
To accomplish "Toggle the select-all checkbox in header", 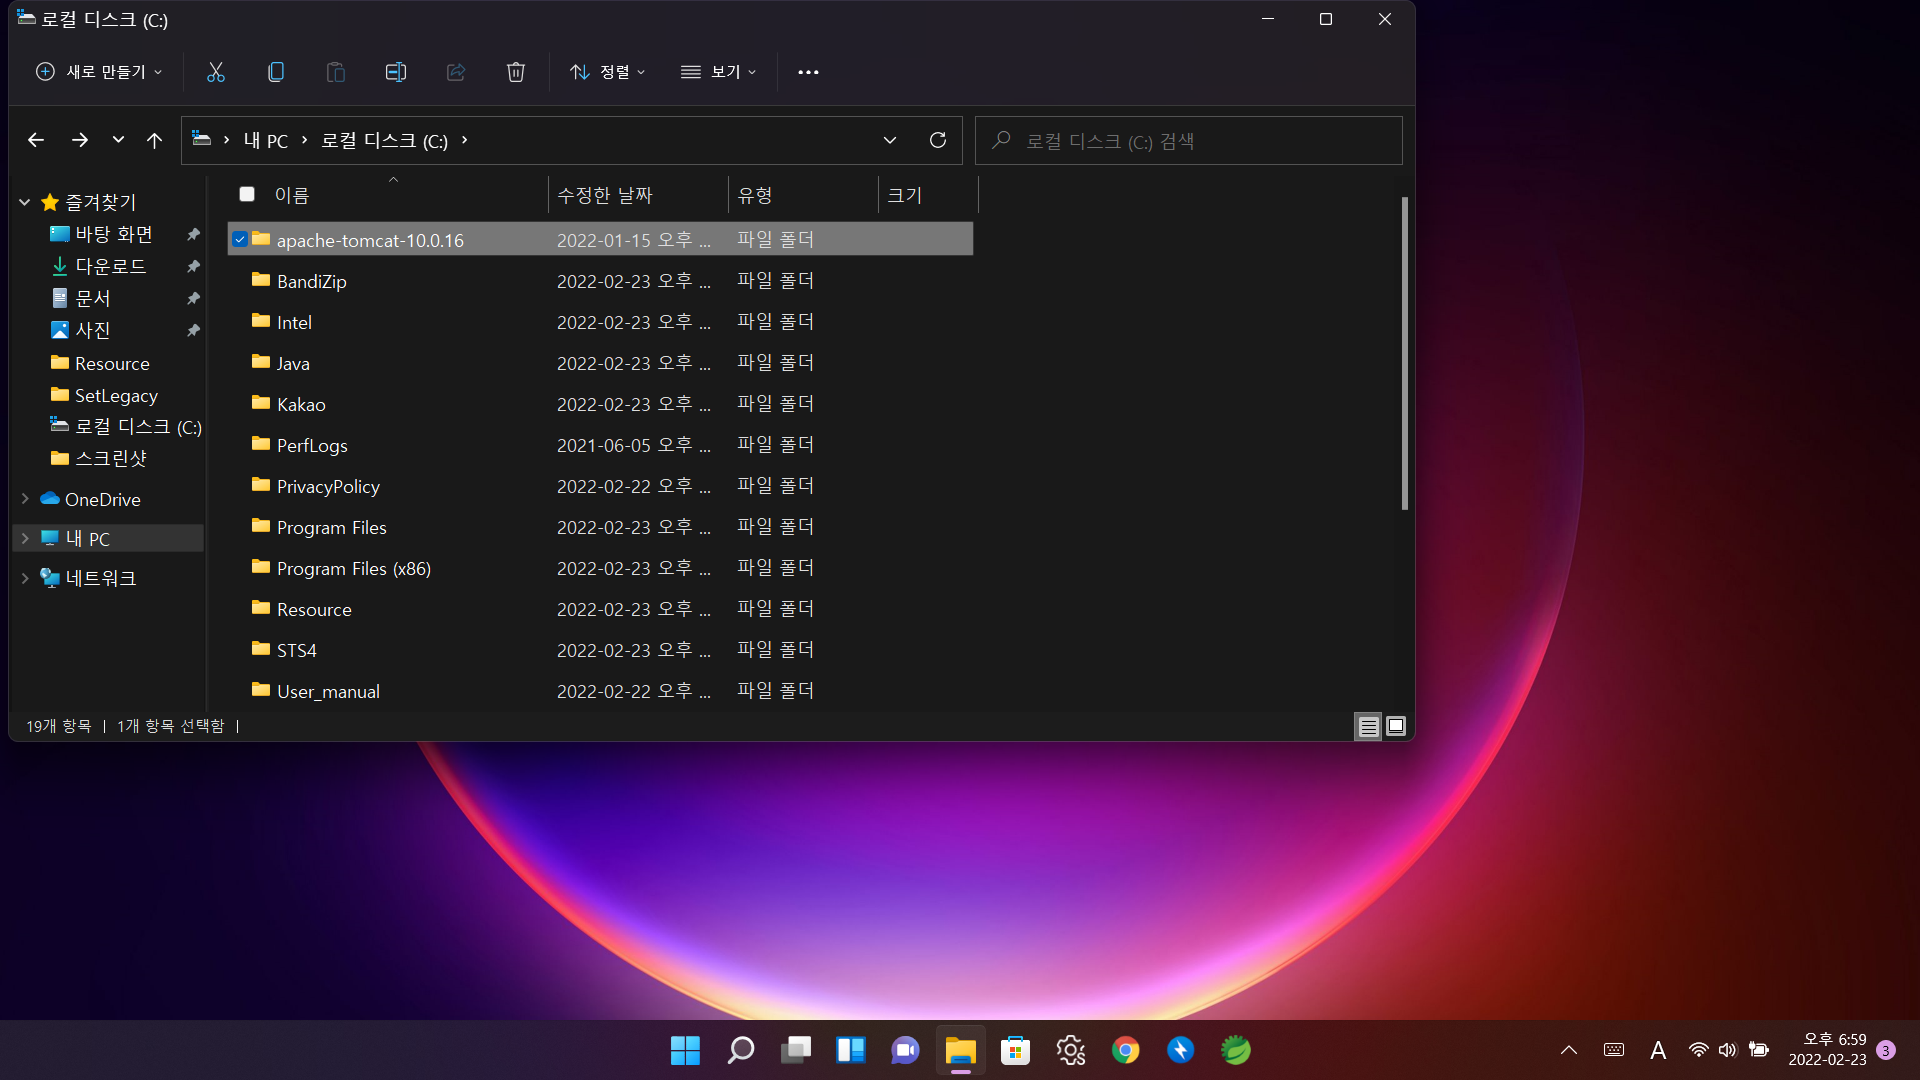I will pos(247,194).
